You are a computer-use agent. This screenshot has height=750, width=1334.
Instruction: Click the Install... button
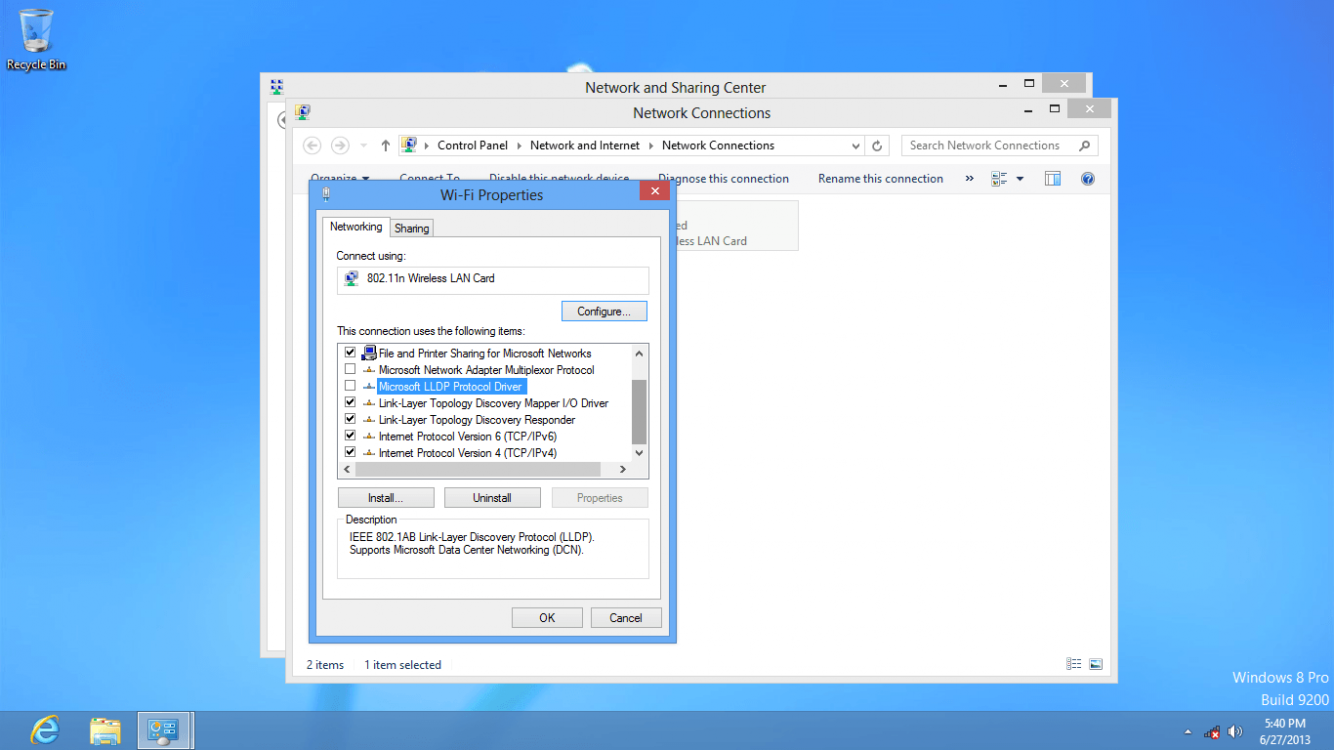tap(386, 498)
